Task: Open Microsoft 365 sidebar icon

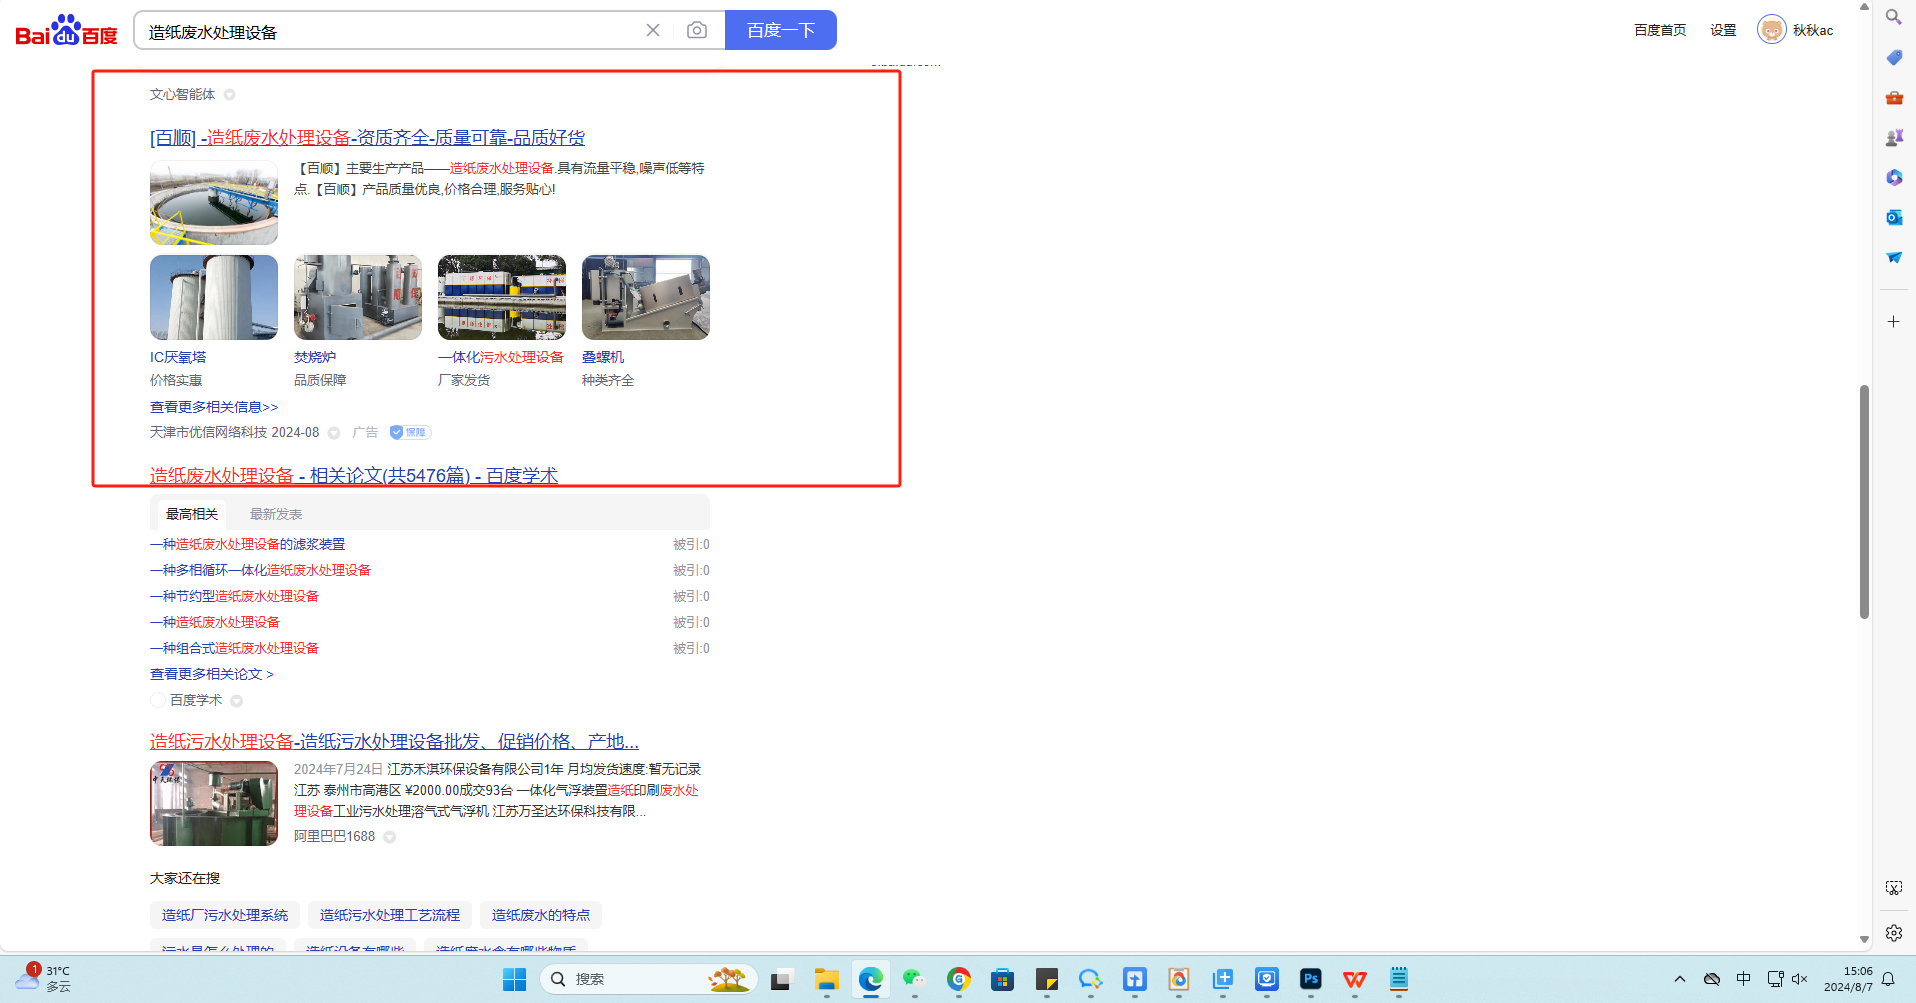Action: (1894, 178)
